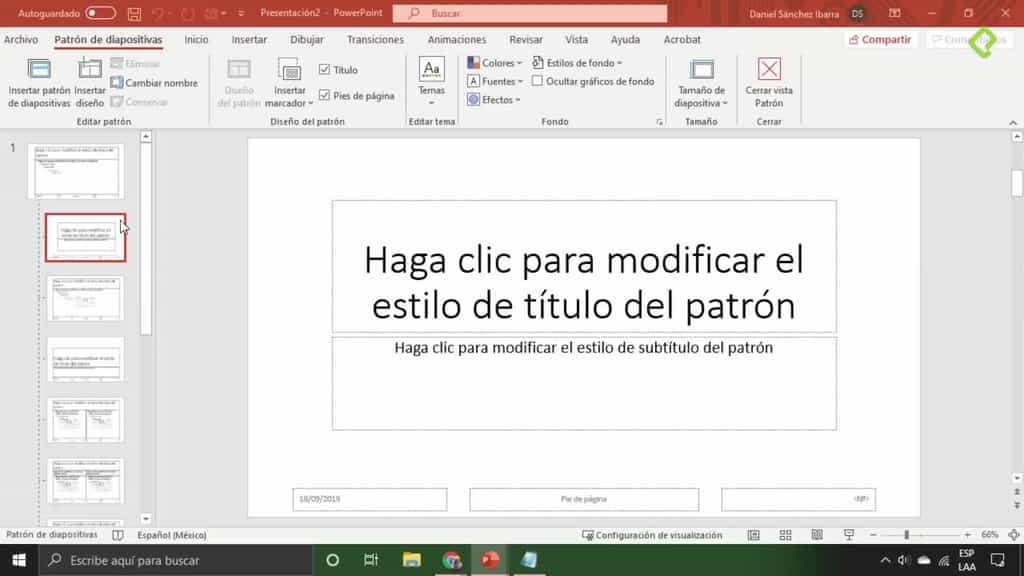Fit slide to current window icon
The width and height of the screenshot is (1024, 576).
pyautogui.click(x=1014, y=535)
